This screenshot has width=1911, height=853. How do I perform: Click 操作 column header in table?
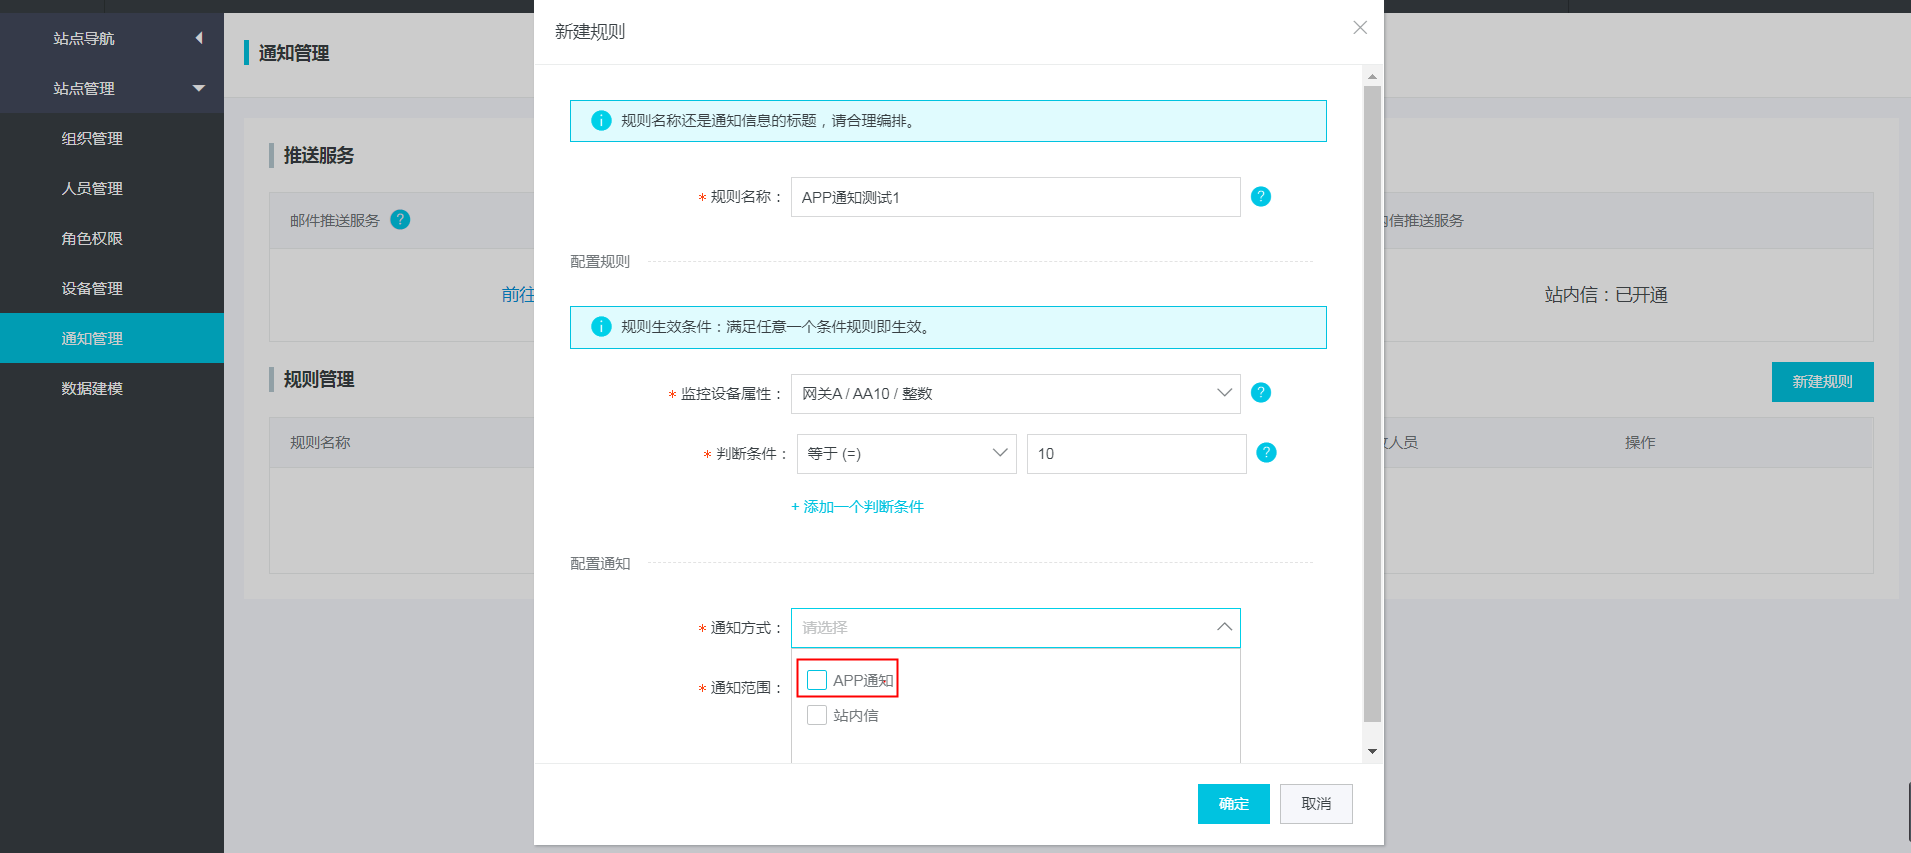[1640, 442]
